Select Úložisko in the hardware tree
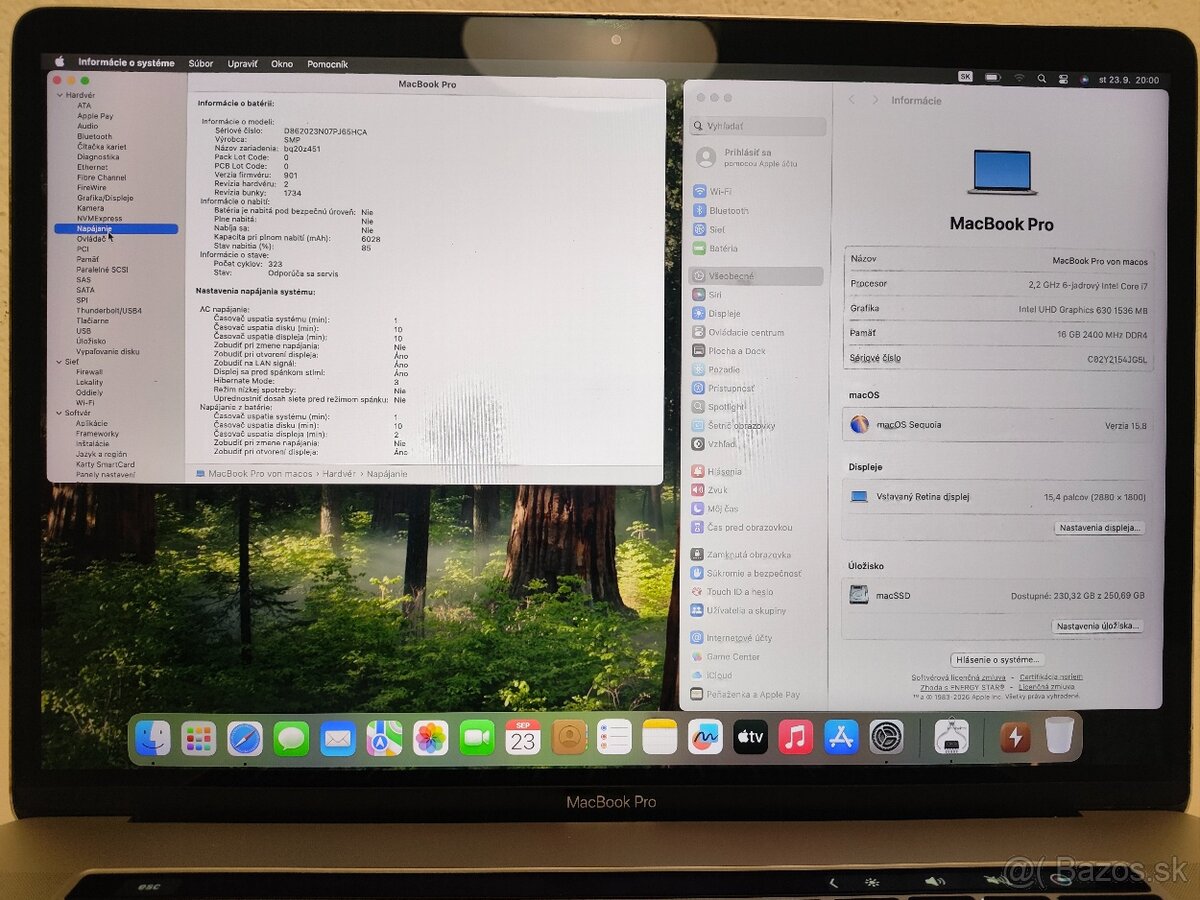Viewport: 1200px width, 900px height. point(91,341)
